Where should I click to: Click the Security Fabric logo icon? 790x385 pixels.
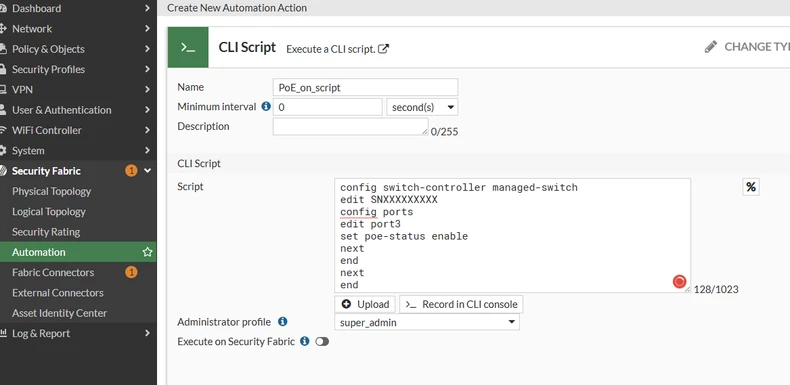(3, 171)
